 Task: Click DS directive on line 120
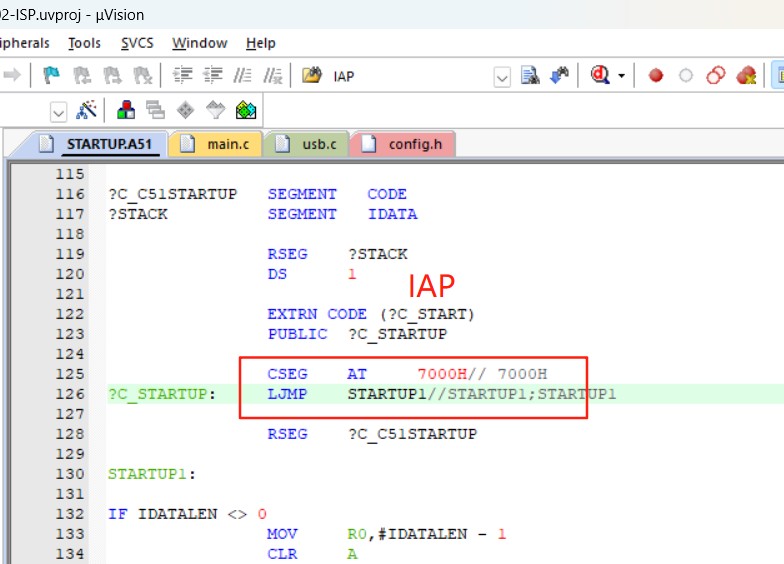[277, 274]
